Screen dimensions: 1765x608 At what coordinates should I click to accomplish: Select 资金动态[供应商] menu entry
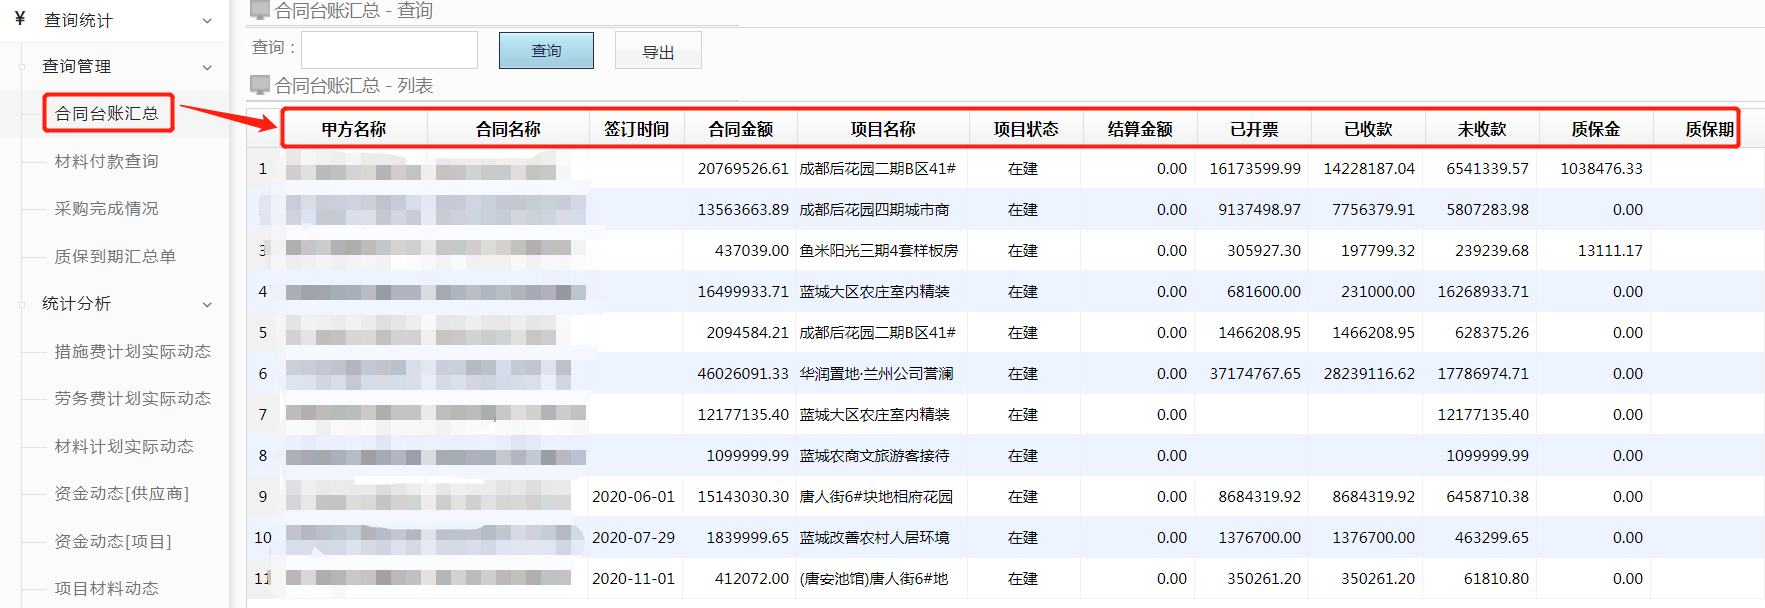click(x=121, y=493)
